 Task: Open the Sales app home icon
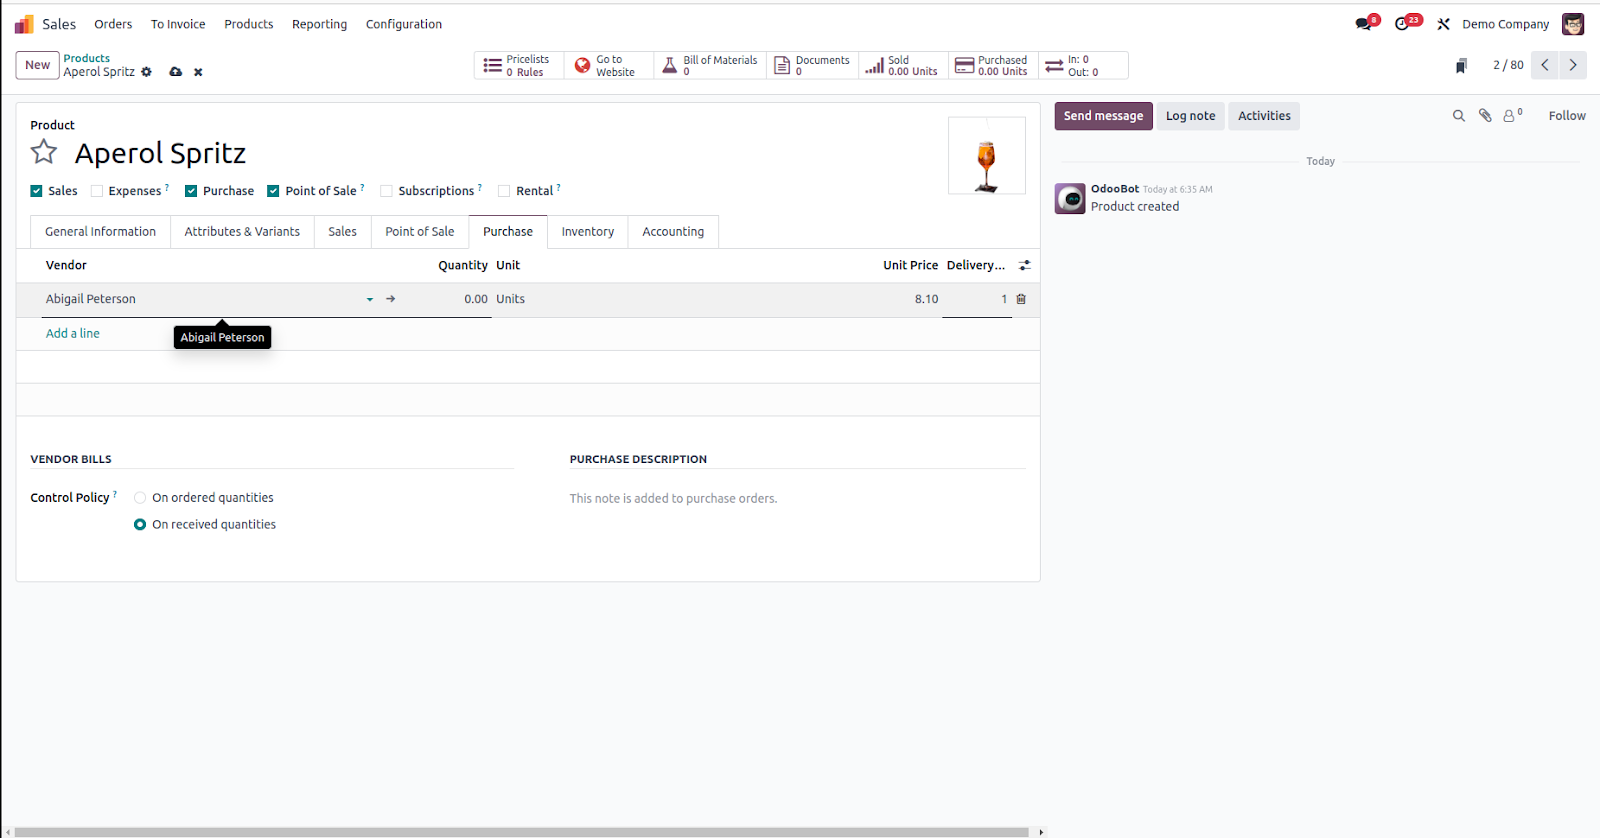point(24,24)
